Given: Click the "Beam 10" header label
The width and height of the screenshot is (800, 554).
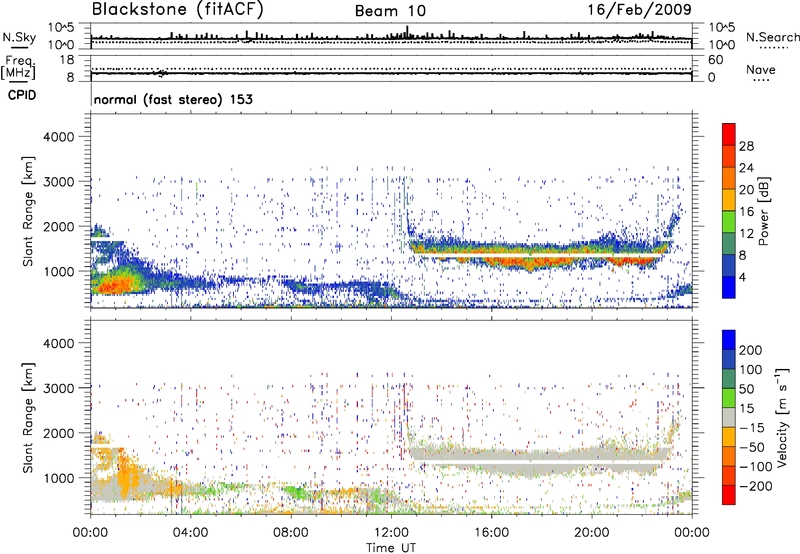Looking at the screenshot, I should pos(390,11).
